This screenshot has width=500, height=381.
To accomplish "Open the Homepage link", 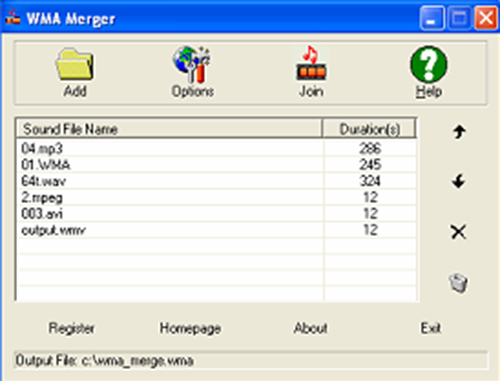I will [190, 329].
